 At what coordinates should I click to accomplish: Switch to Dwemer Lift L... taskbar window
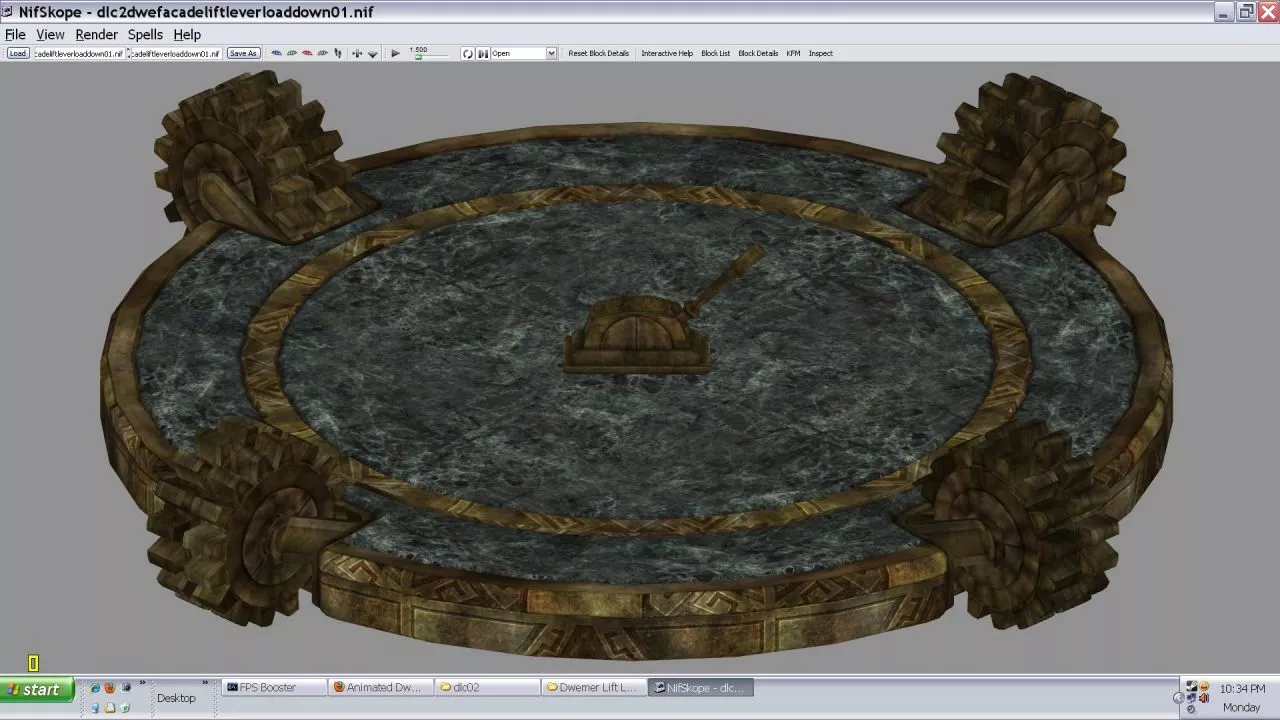point(595,687)
